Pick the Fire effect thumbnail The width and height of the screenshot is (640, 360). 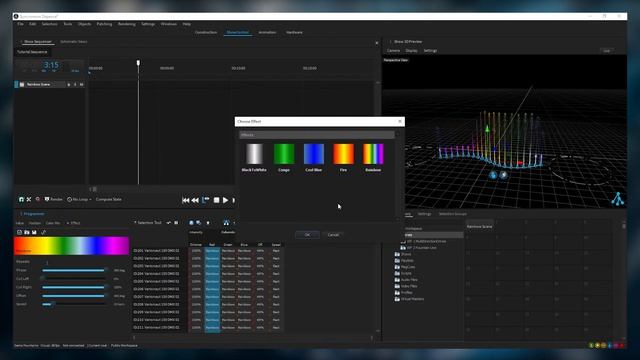point(343,154)
